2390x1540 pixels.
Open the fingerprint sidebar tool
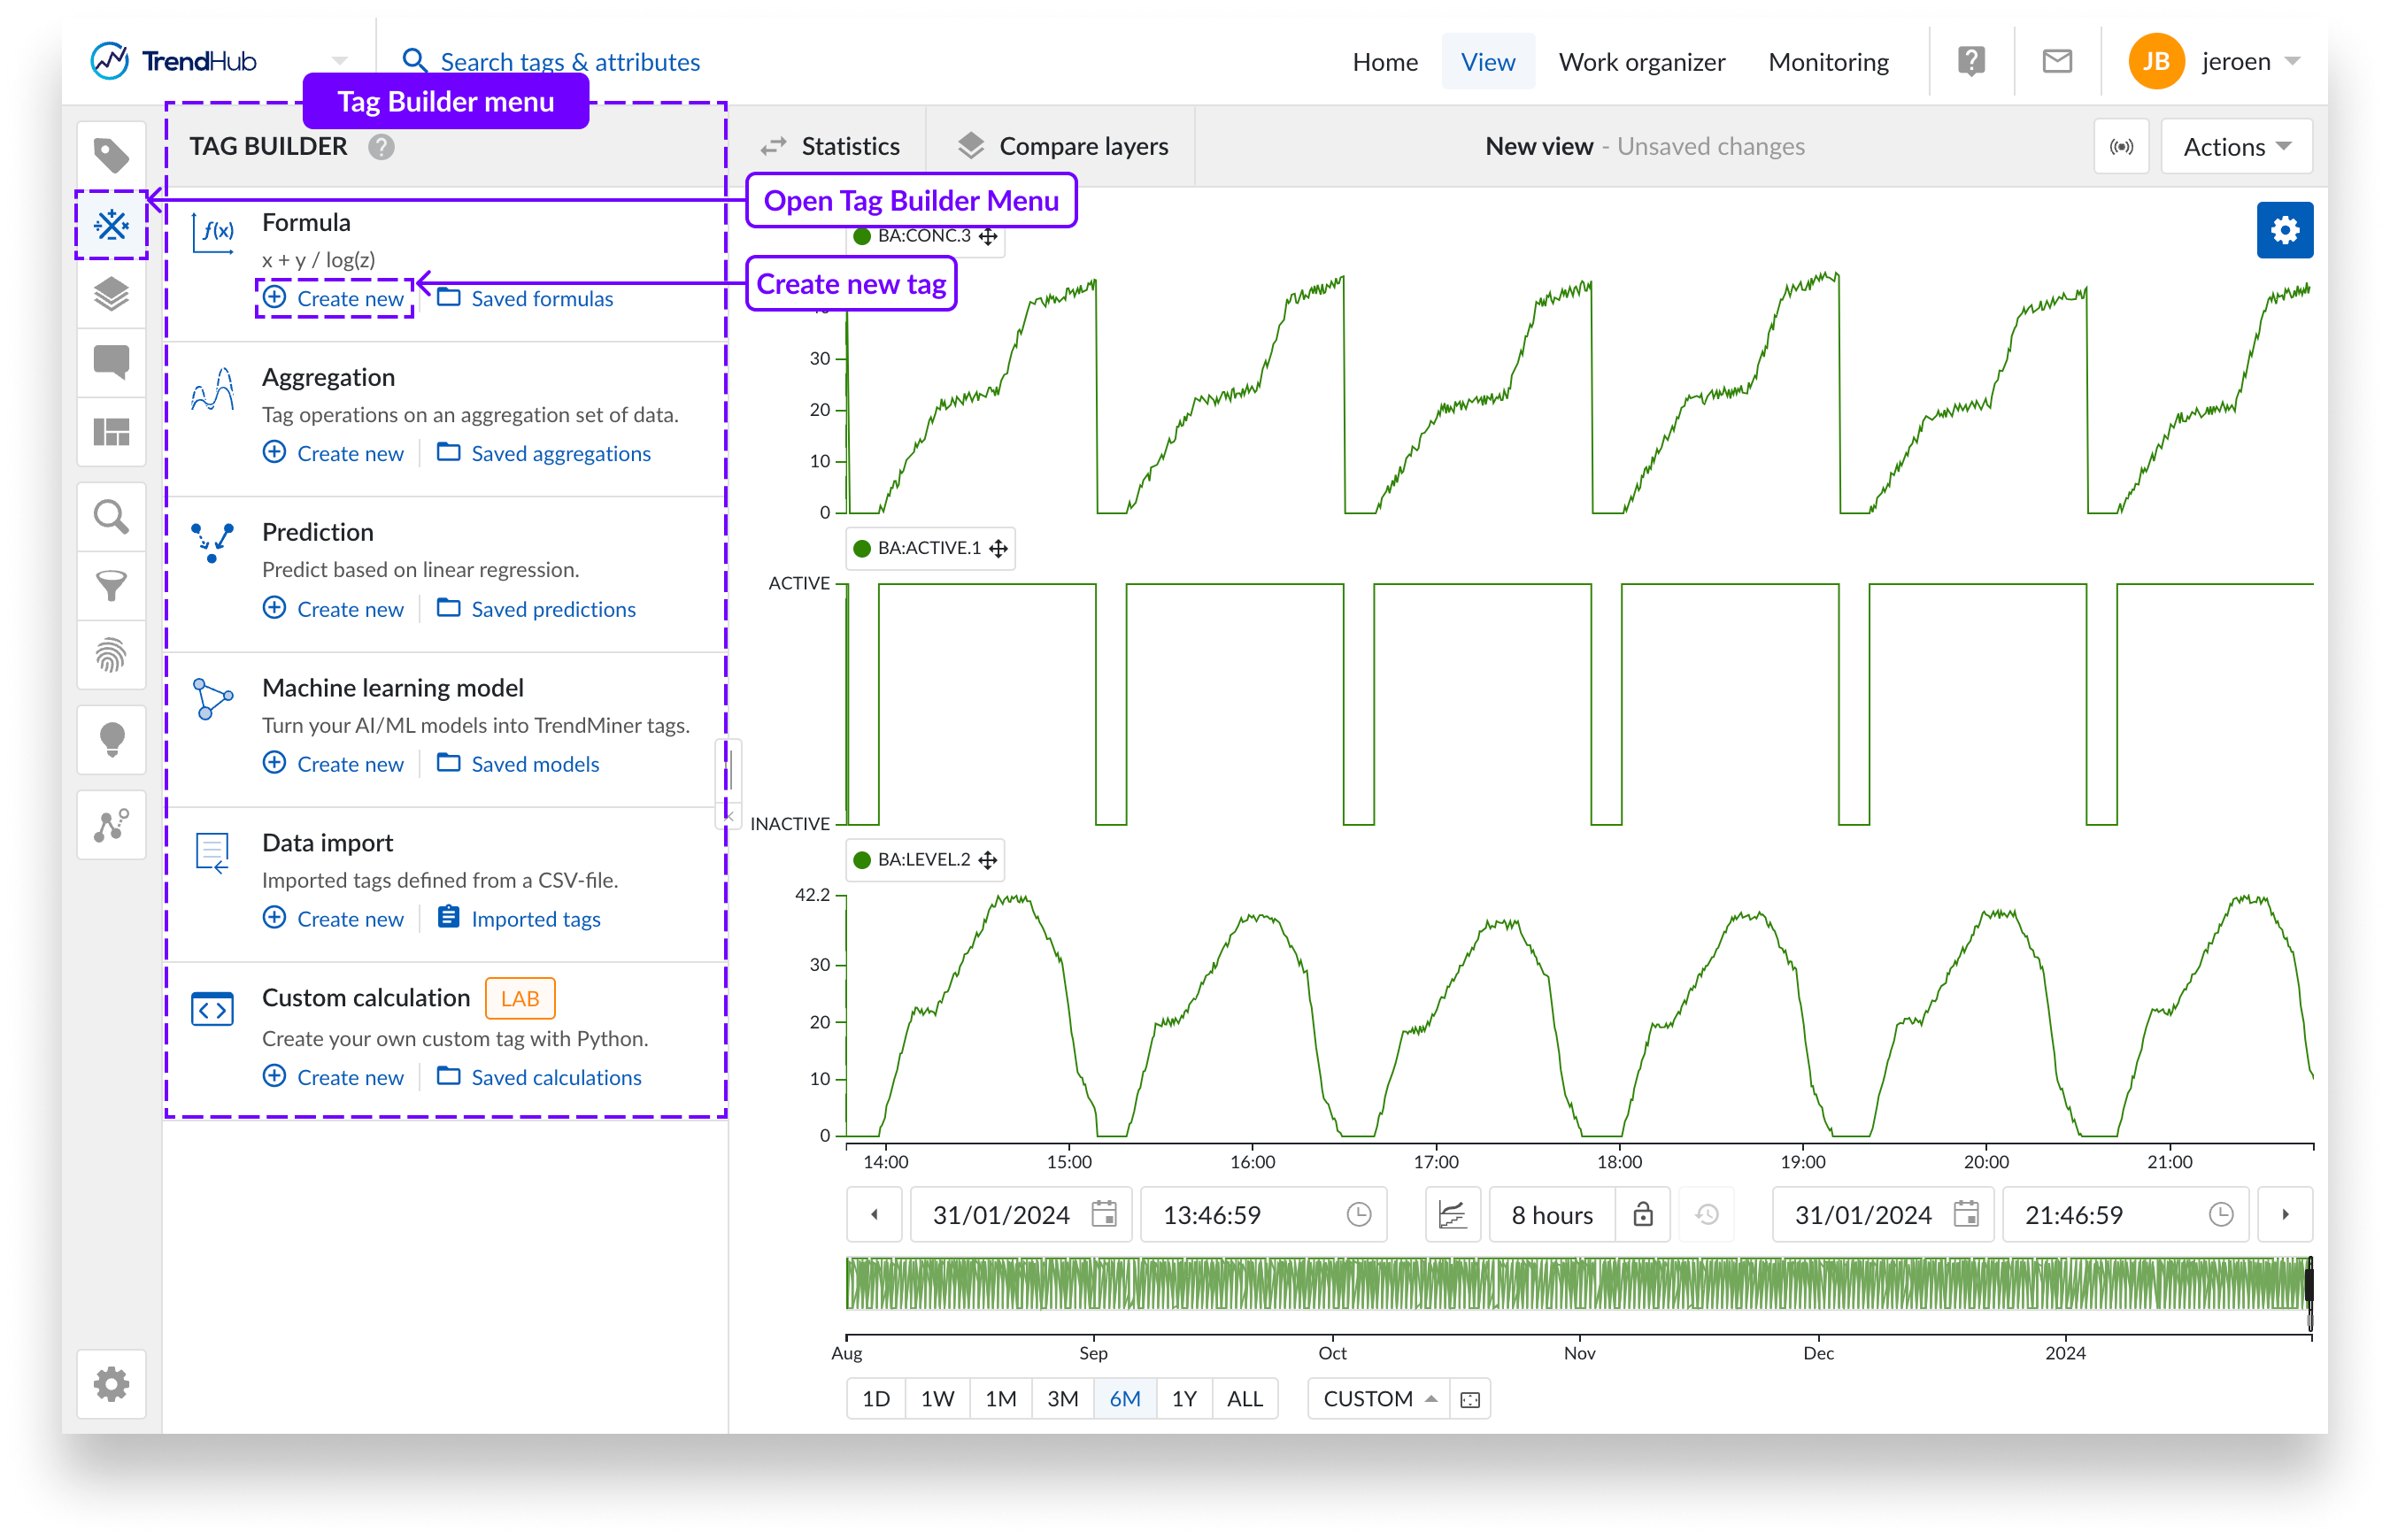click(111, 655)
